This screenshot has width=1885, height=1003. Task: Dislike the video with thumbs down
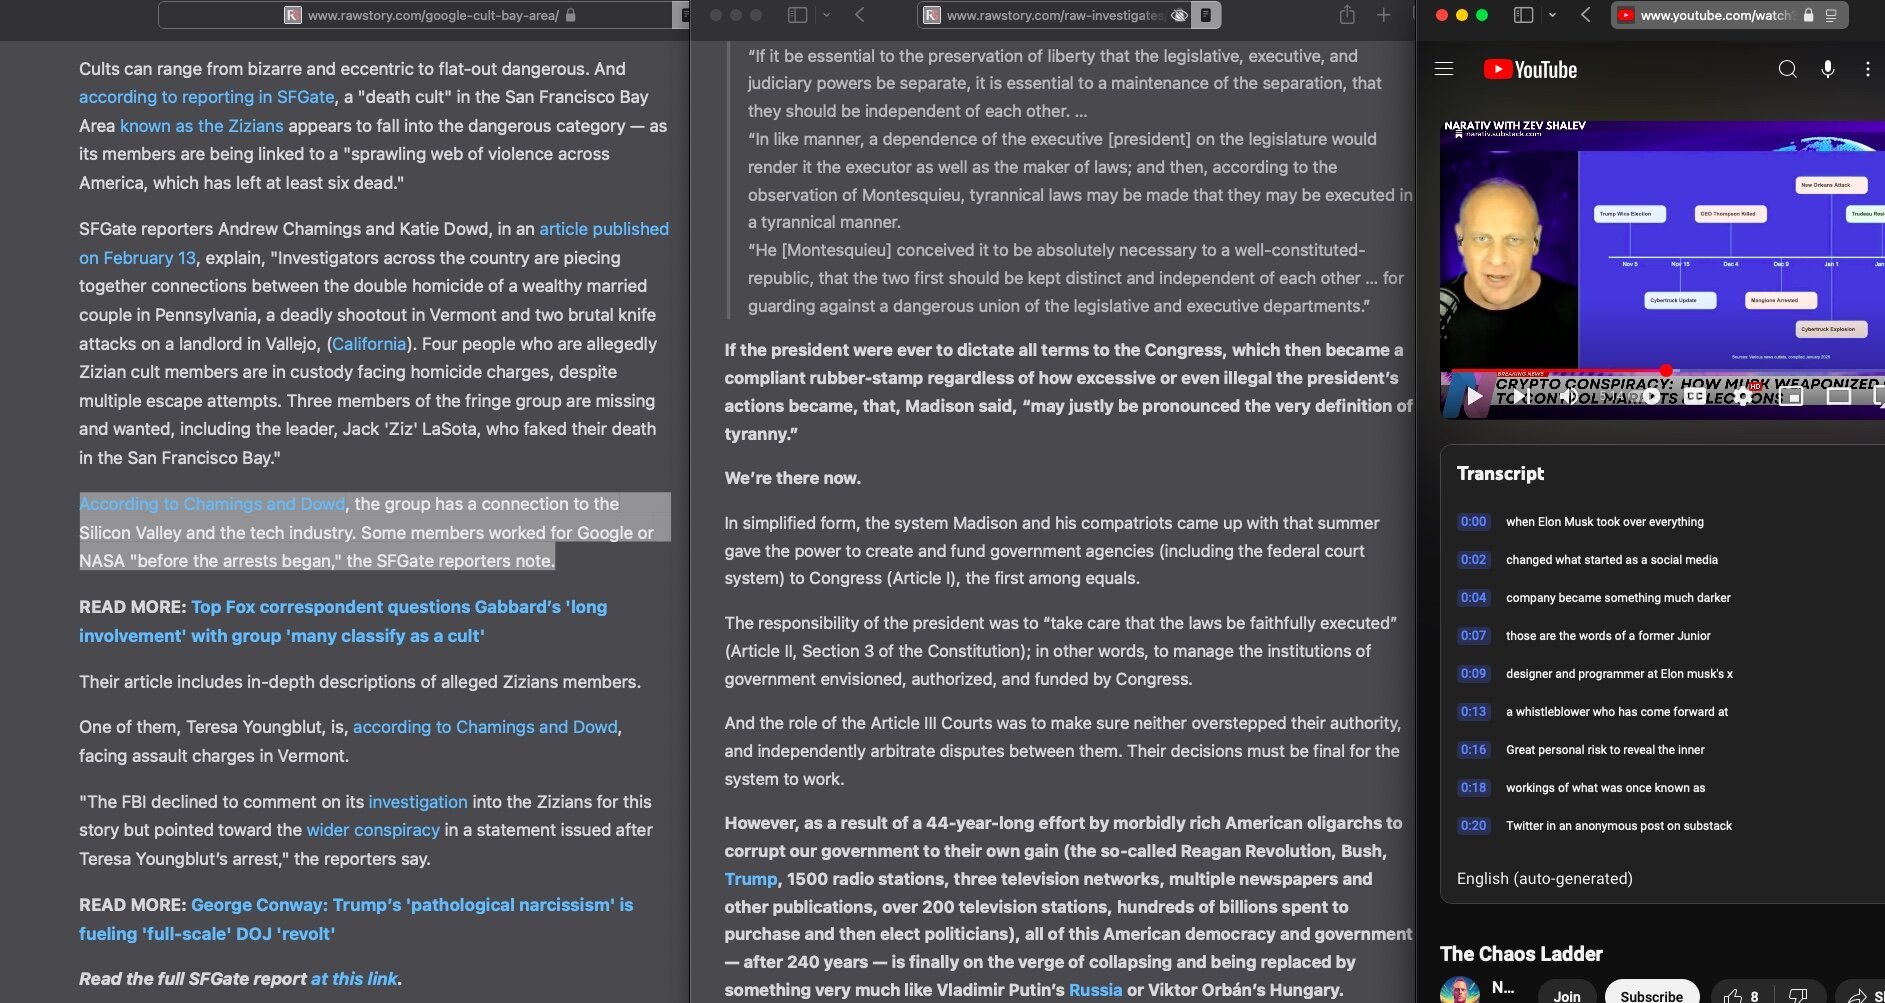tap(1797, 996)
